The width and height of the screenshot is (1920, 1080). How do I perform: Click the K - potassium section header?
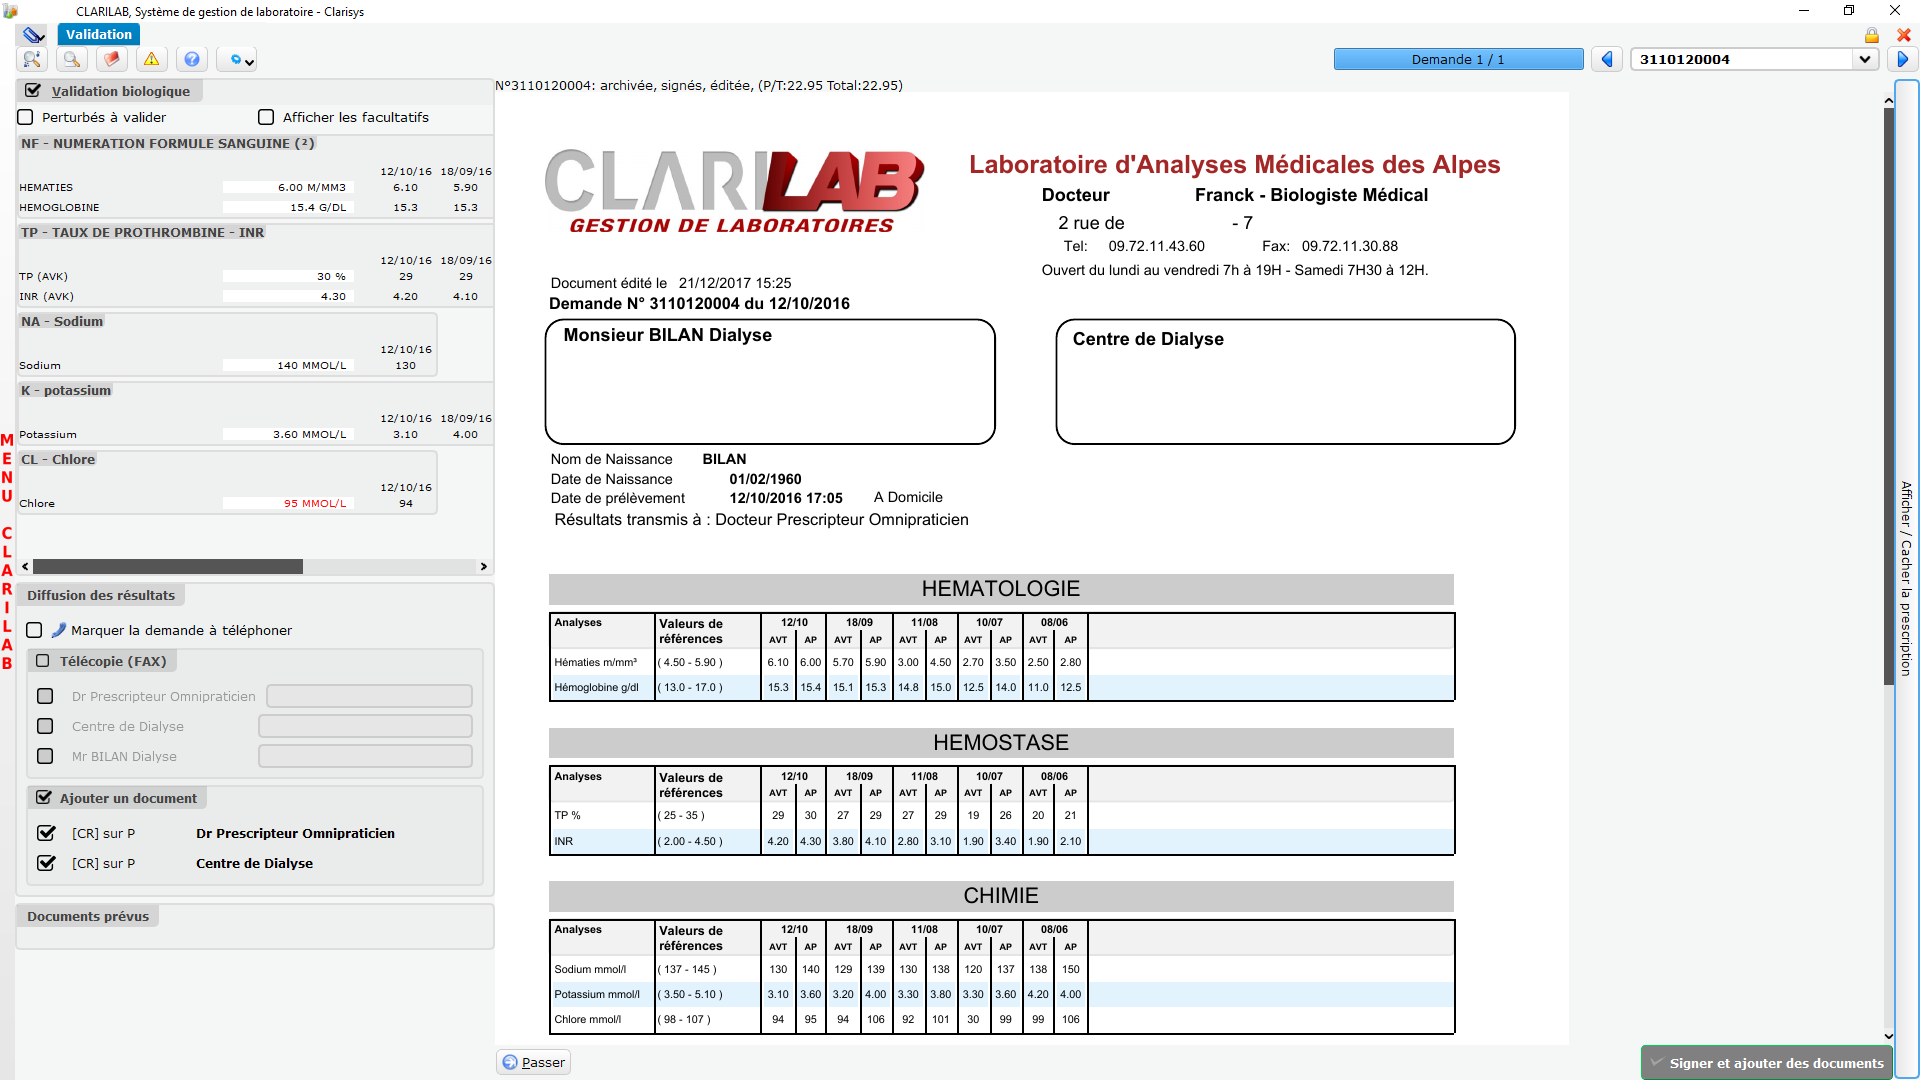click(66, 391)
